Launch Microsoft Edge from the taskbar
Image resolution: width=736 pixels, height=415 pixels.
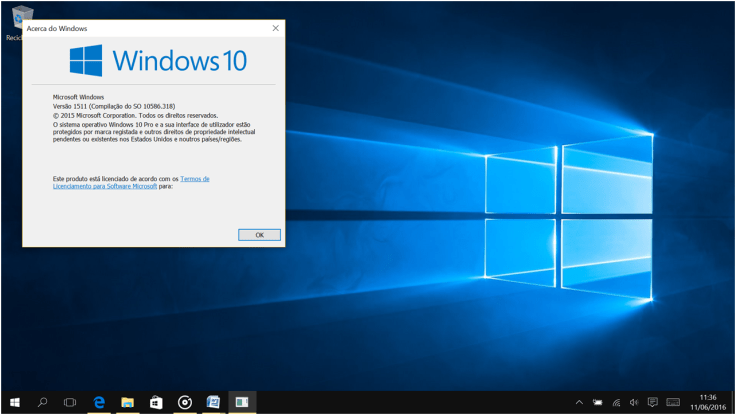point(100,402)
